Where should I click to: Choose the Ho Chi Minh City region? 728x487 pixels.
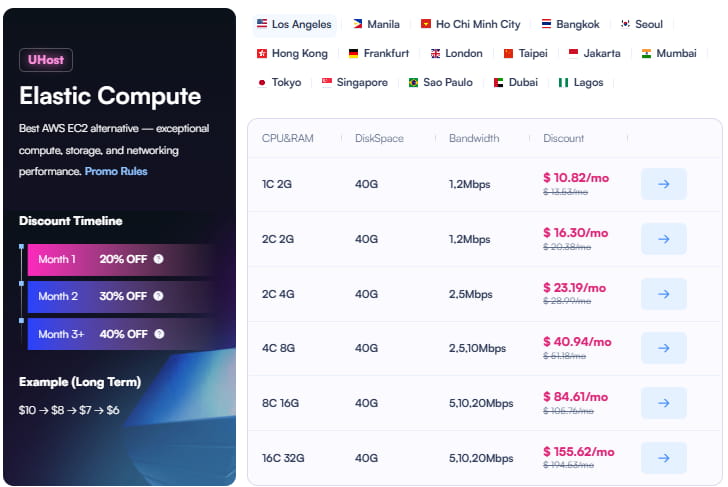[x=470, y=24]
